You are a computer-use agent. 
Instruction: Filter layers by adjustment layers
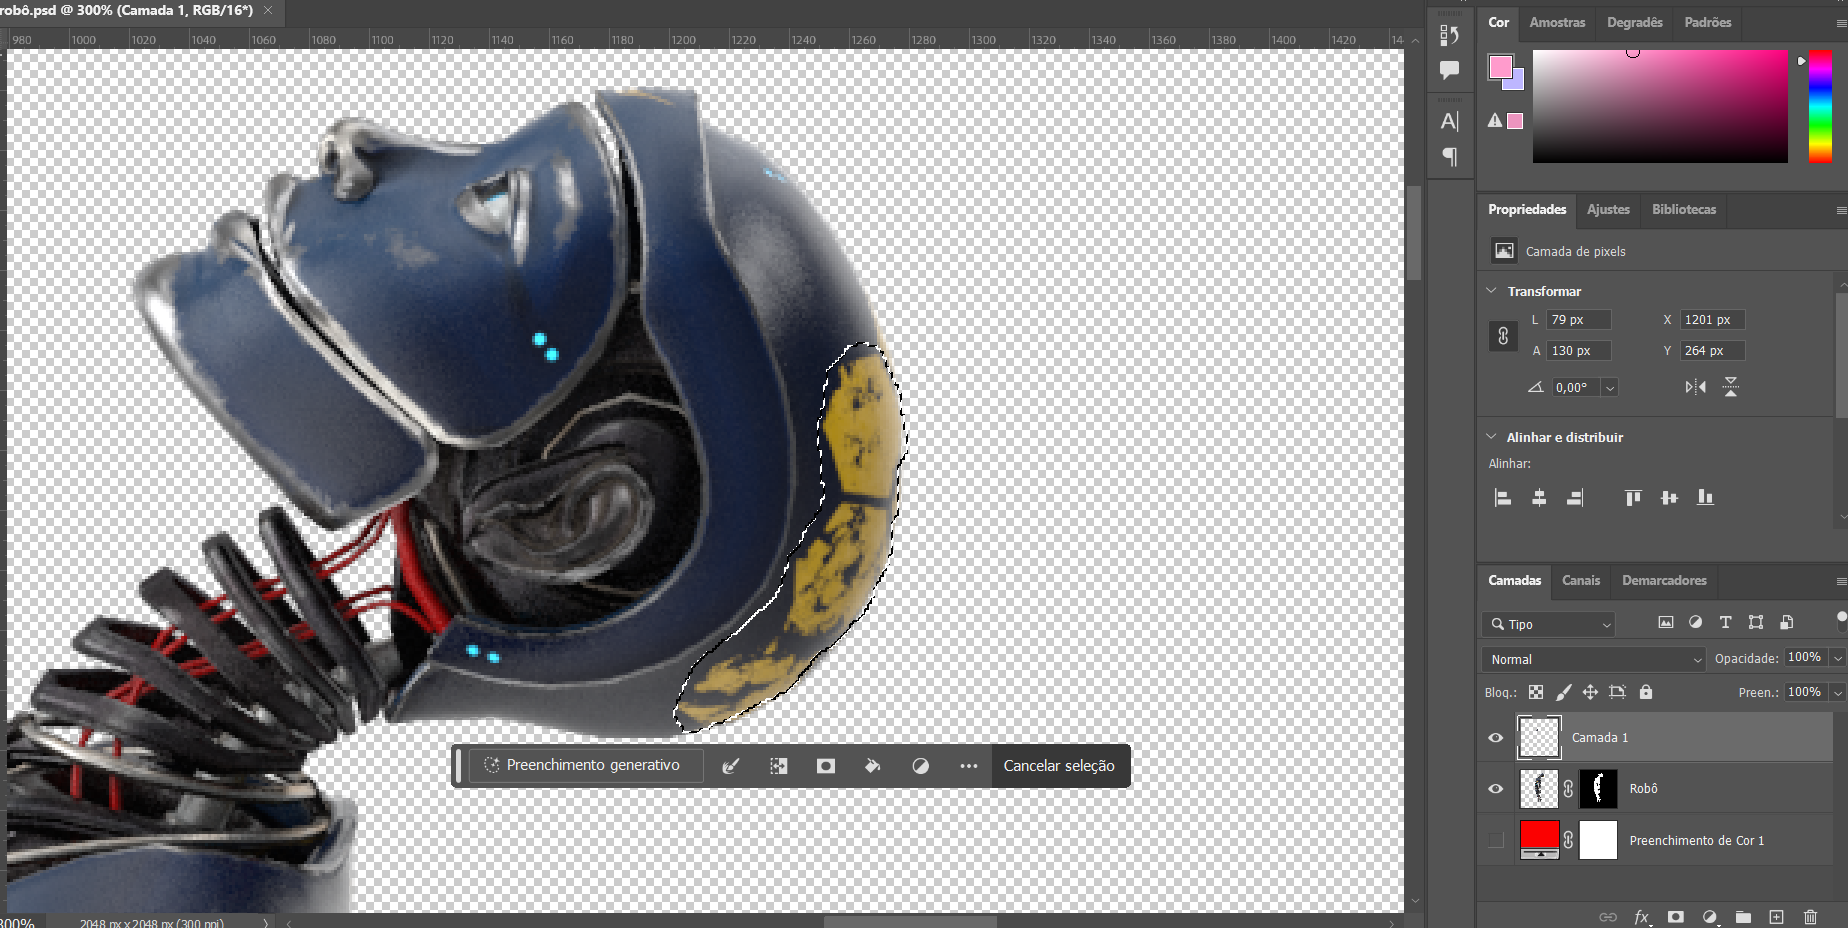(x=1695, y=622)
